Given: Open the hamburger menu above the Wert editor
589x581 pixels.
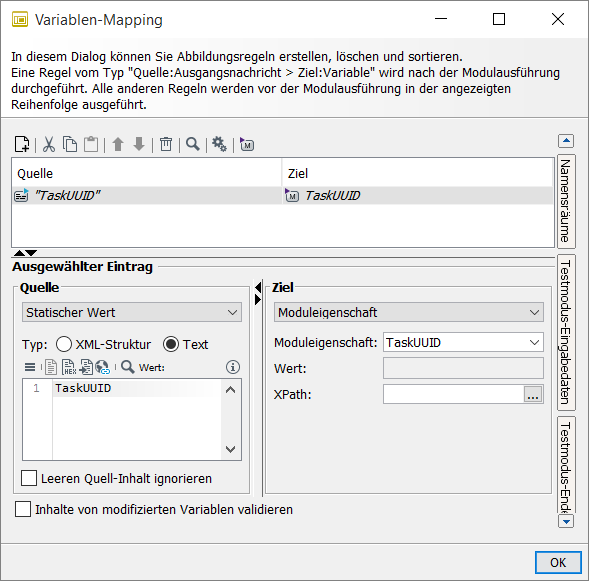Looking at the screenshot, I should click(x=30, y=367).
